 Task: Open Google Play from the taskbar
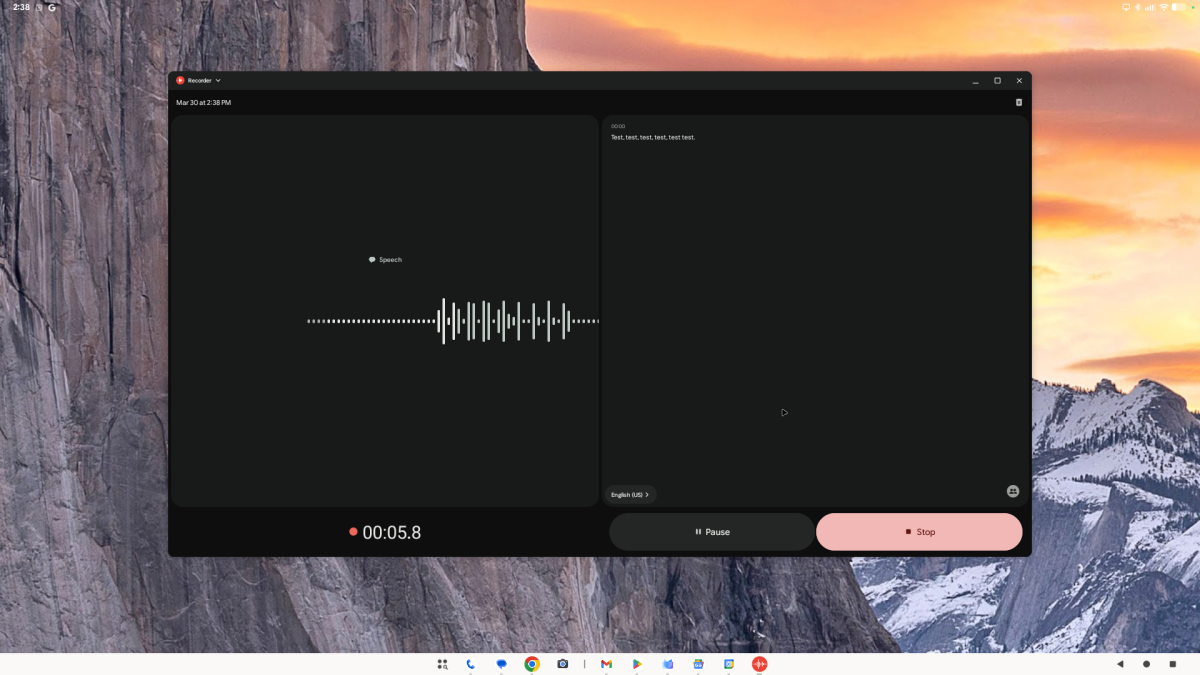coord(637,663)
